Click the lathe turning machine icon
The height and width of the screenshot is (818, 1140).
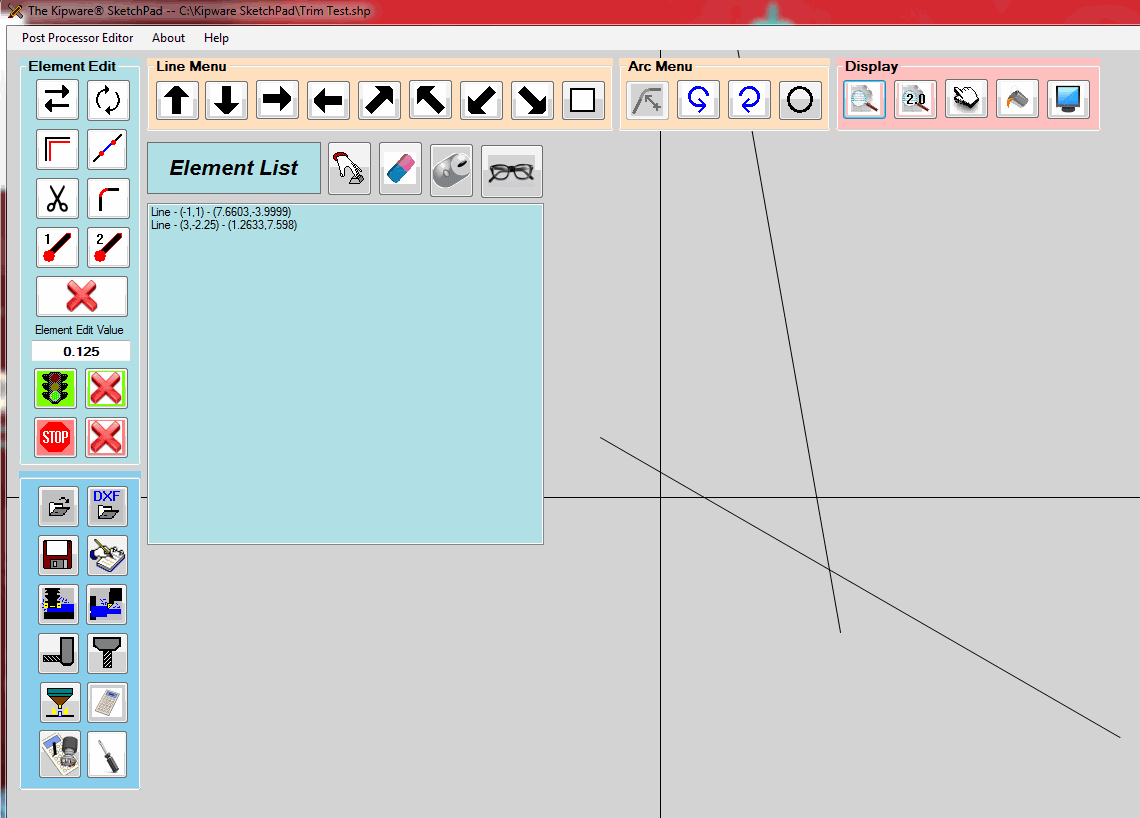[107, 604]
